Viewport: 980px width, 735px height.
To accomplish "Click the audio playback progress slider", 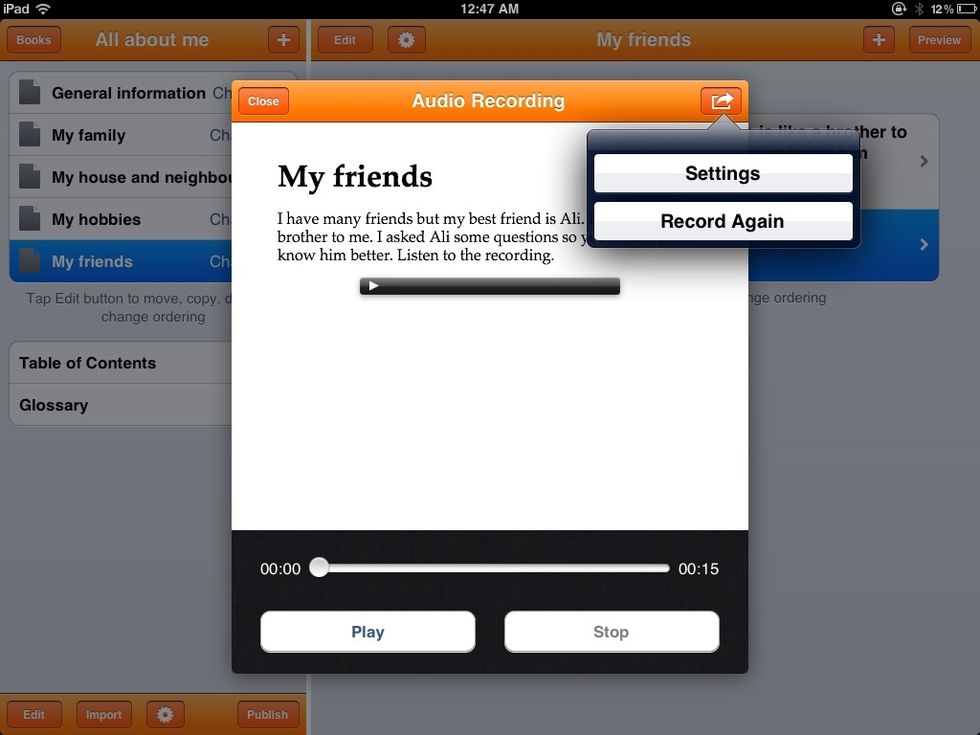I will pos(319,567).
